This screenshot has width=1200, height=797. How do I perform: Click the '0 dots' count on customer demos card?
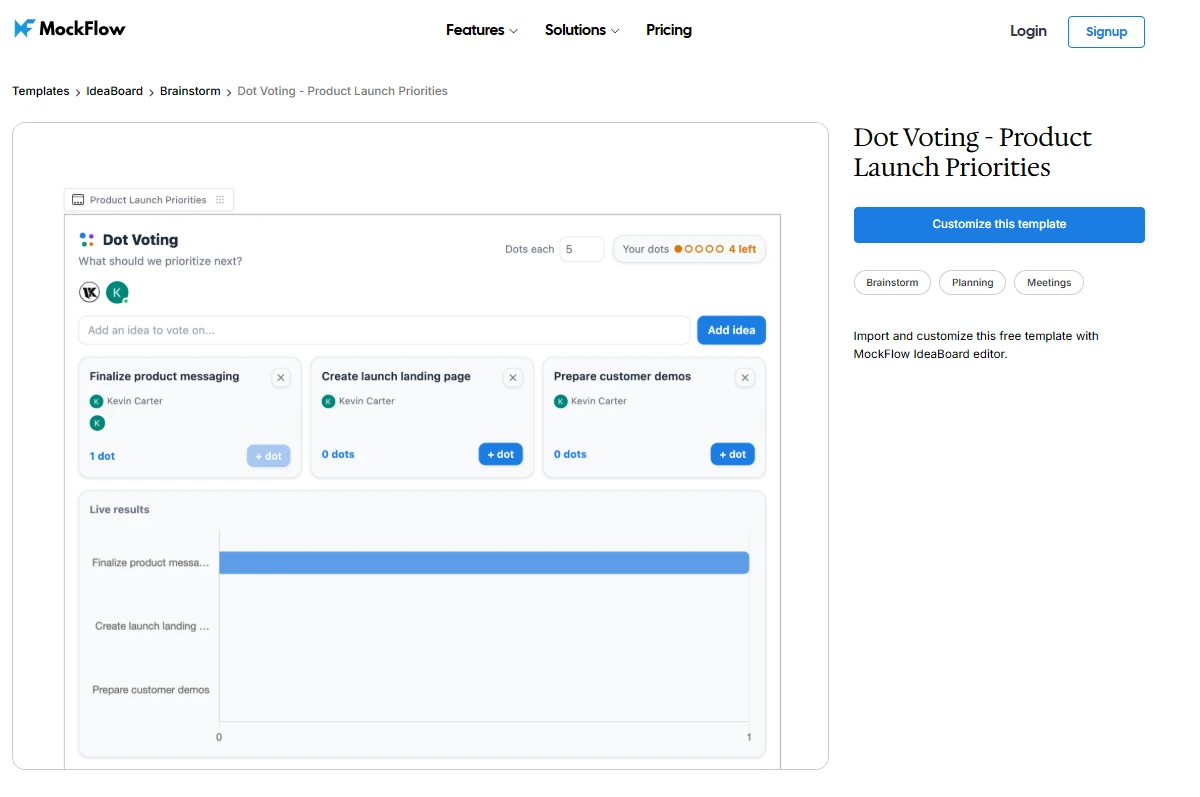(x=571, y=454)
